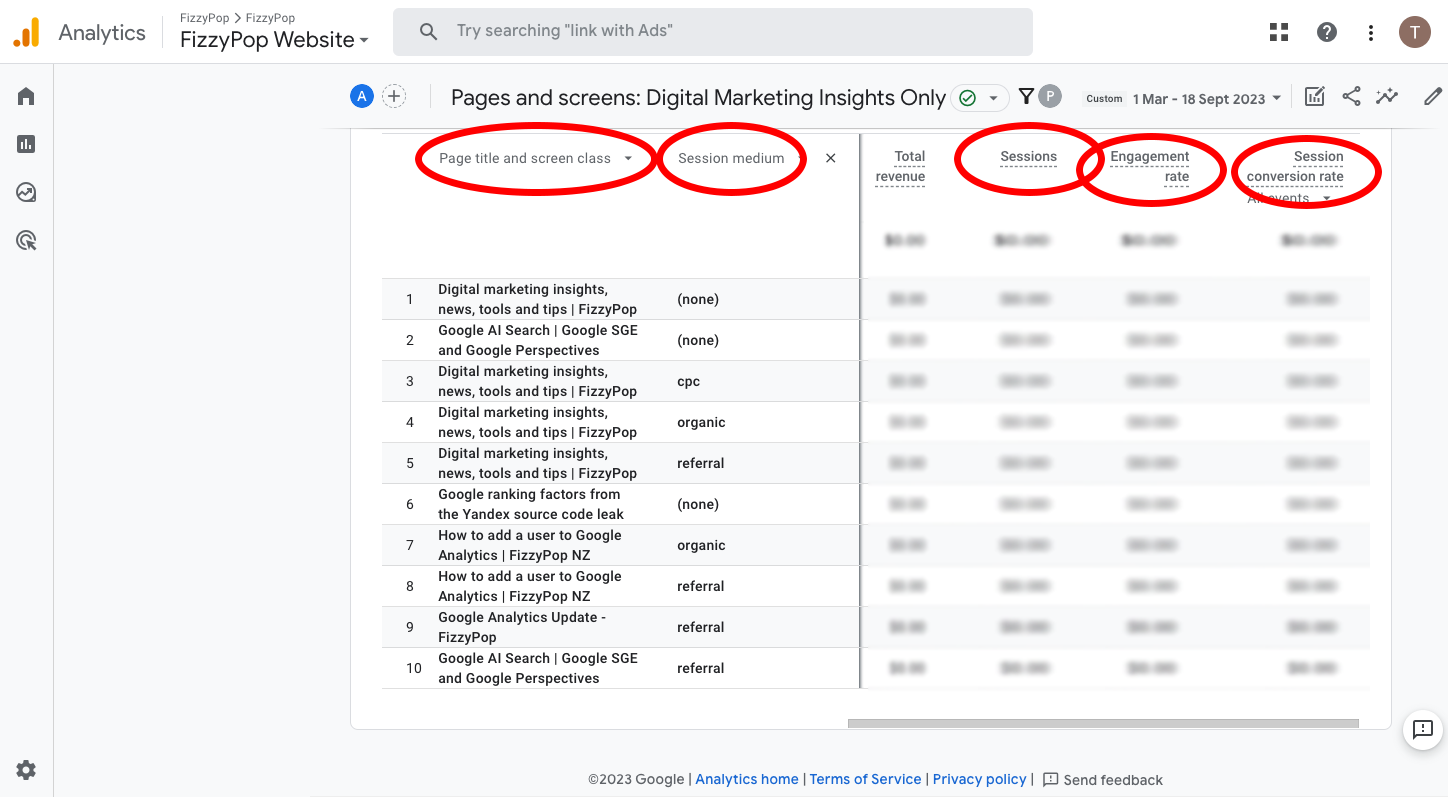Edit the report with the pencil icon
Viewport: 1448px width, 797px height.
[1433, 96]
